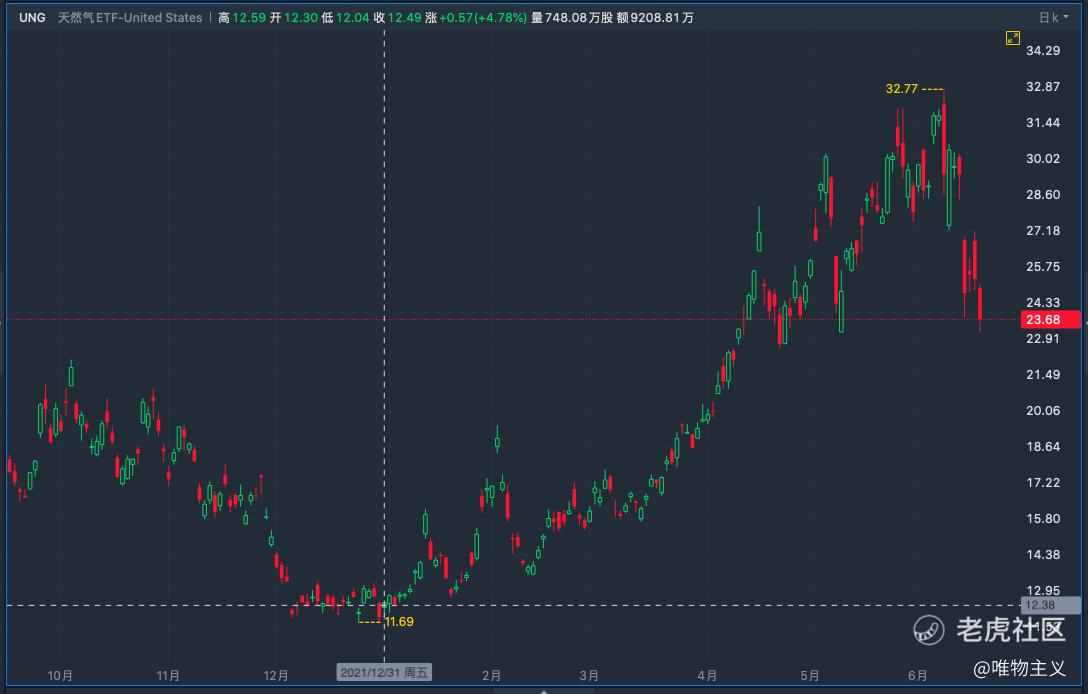Screen dimensions: 1088x694
Task: Click the tiger logo icon in watermark
Action: 927,630
